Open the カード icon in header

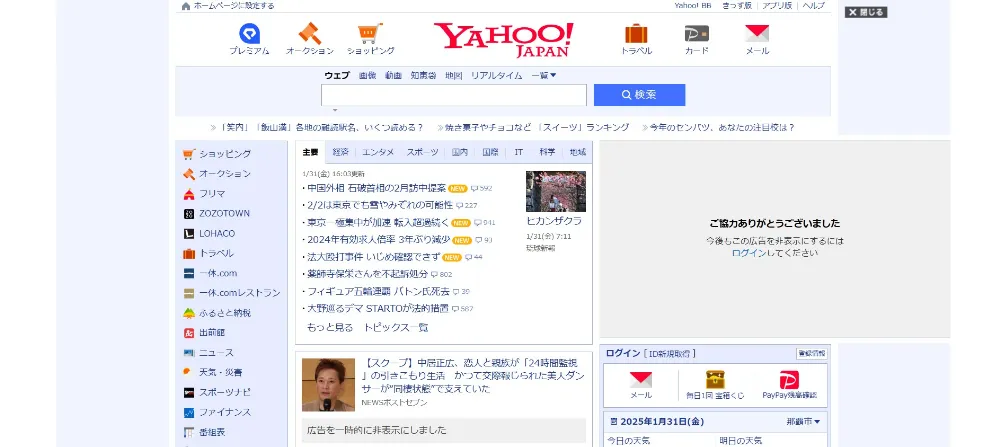[696, 33]
